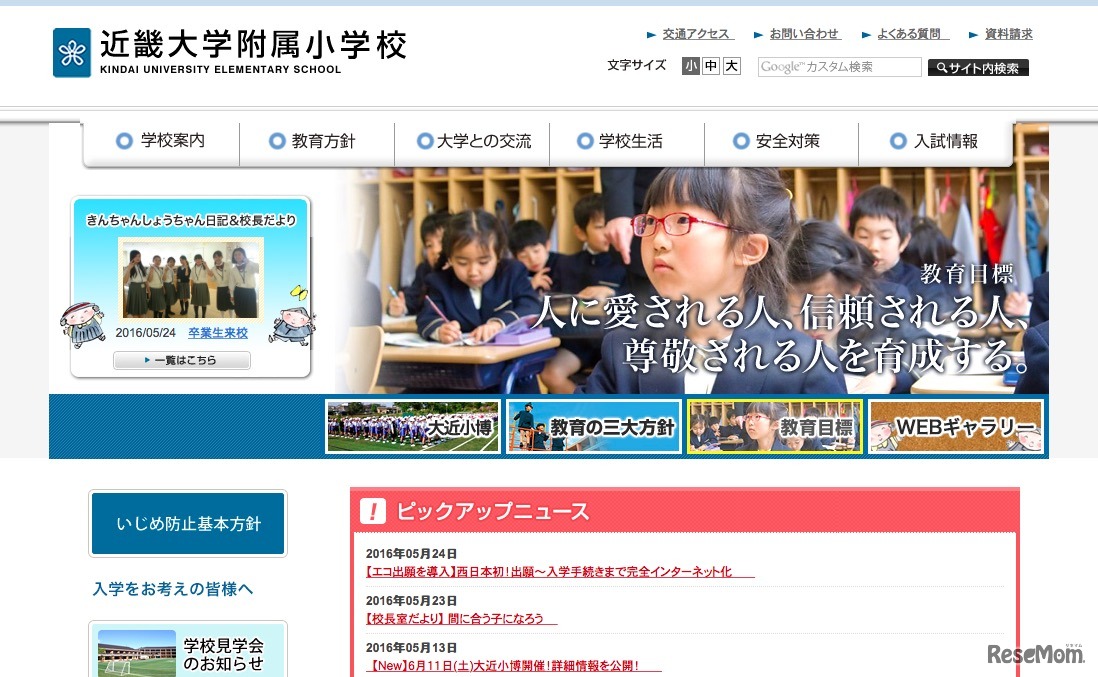This screenshot has width=1098, height=677.
Task: Open 資料請求 from the arrow link row
Action: click(1006, 33)
